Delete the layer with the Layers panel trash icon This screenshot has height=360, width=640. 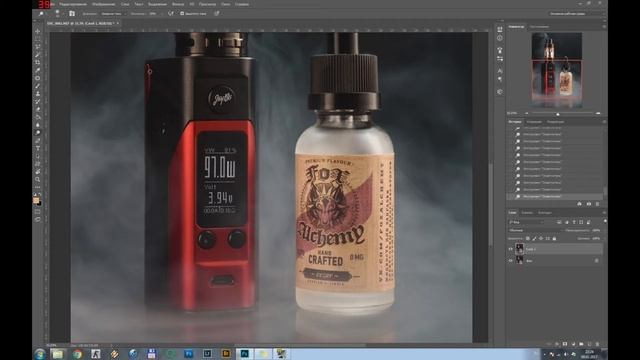[x=598, y=344]
